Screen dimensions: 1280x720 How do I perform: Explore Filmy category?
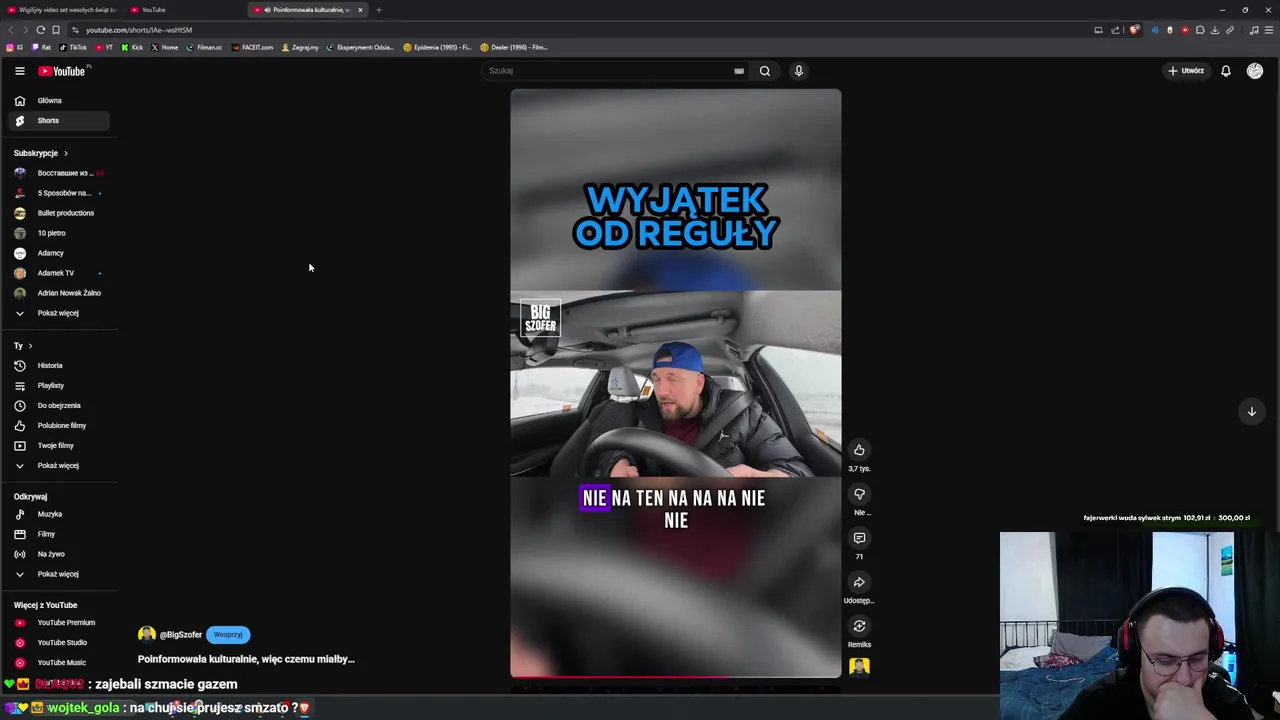click(x=59, y=534)
